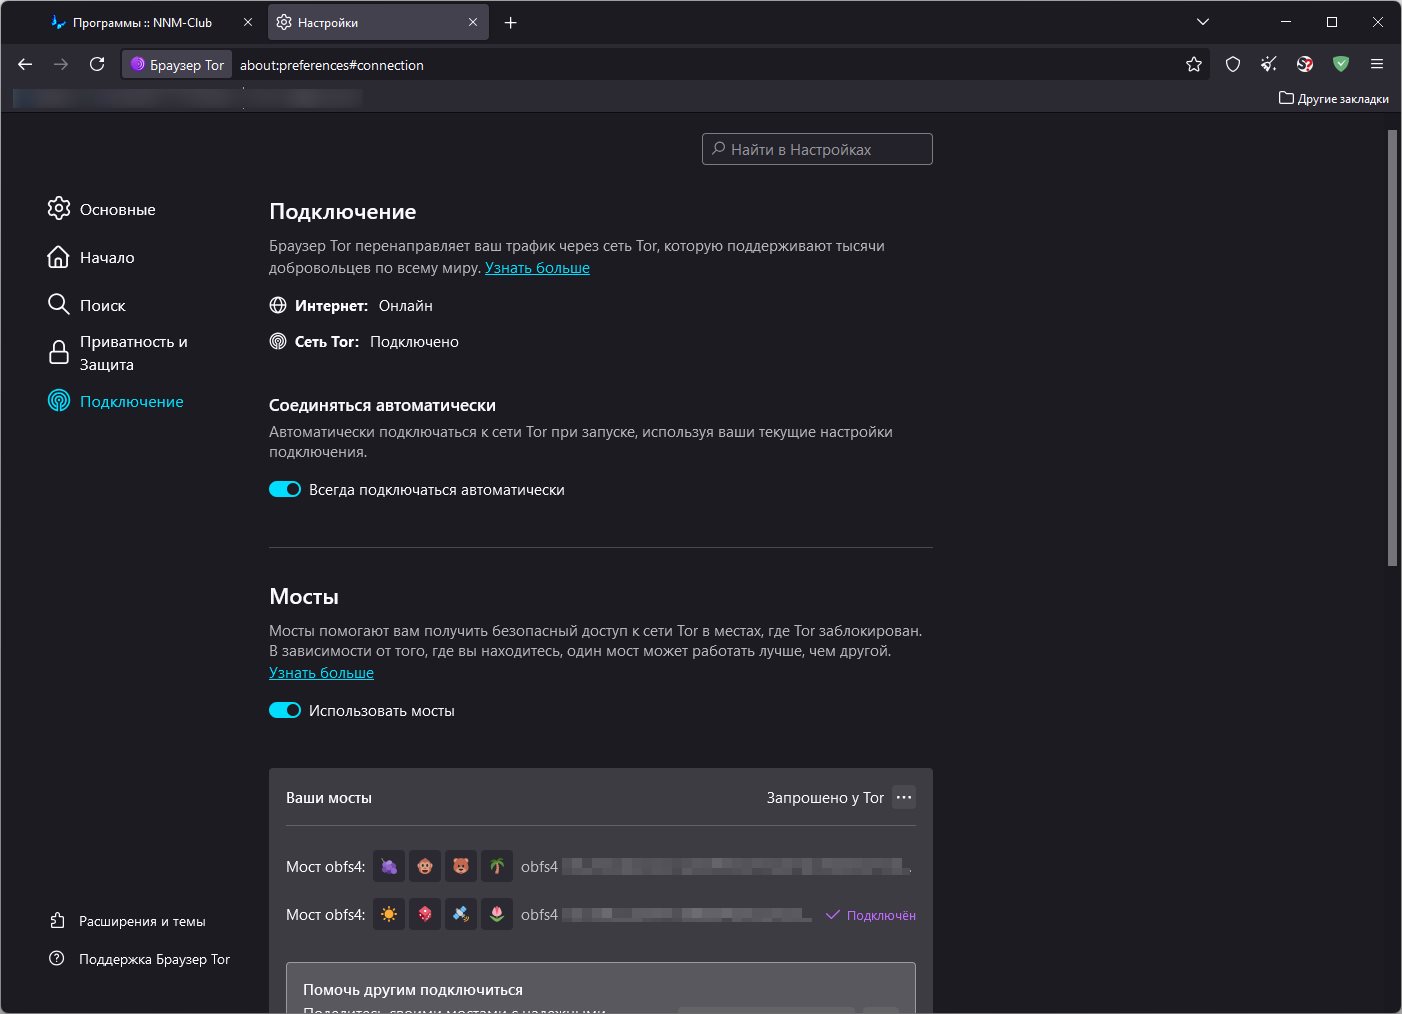Open the hamburger application menu
The image size is (1402, 1014).
pos(1377,65)
